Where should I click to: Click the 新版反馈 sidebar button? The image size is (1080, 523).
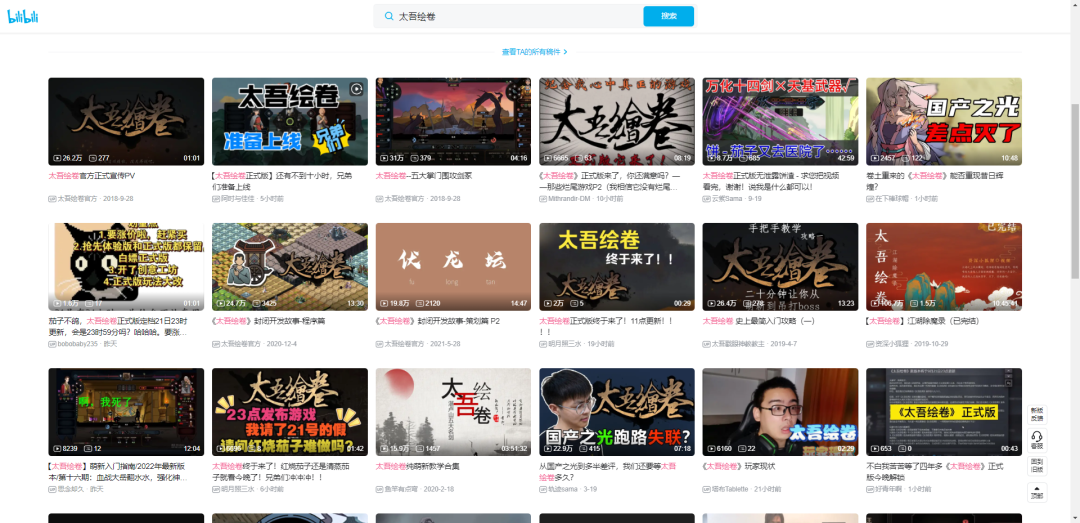[x=1036, y=415]
